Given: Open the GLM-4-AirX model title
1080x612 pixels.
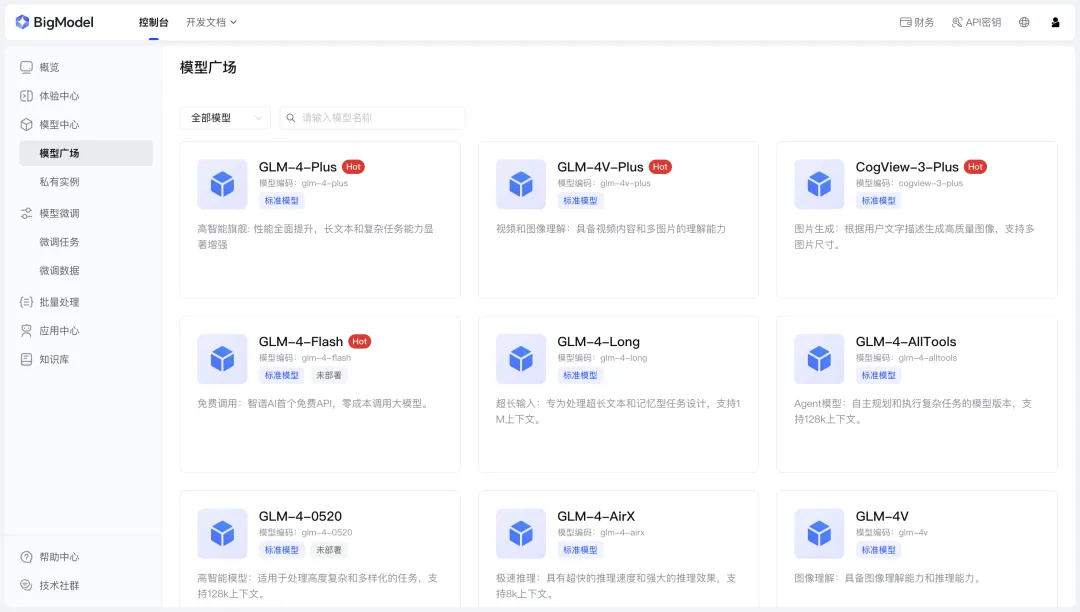Looking at the screenshot, I should 596,516.
